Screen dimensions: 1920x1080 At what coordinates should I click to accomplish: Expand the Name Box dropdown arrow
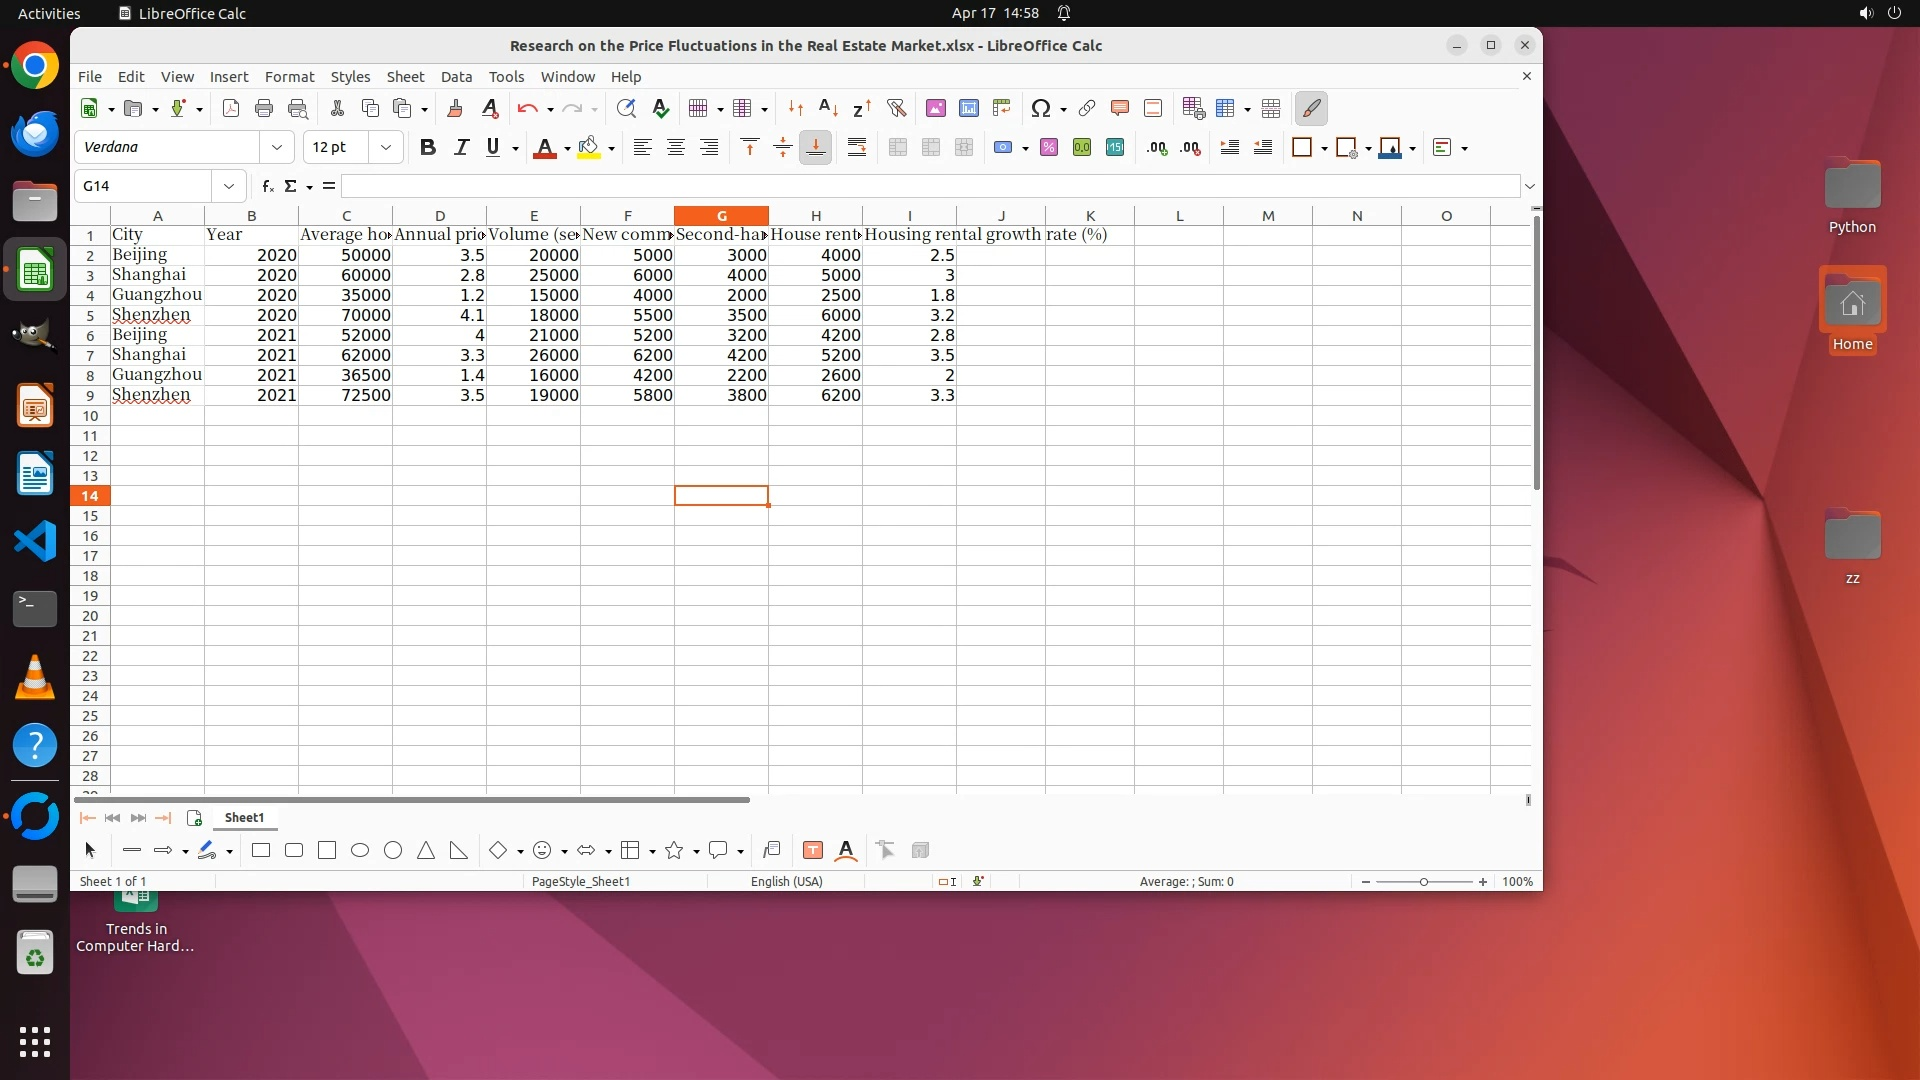(229, 186)
